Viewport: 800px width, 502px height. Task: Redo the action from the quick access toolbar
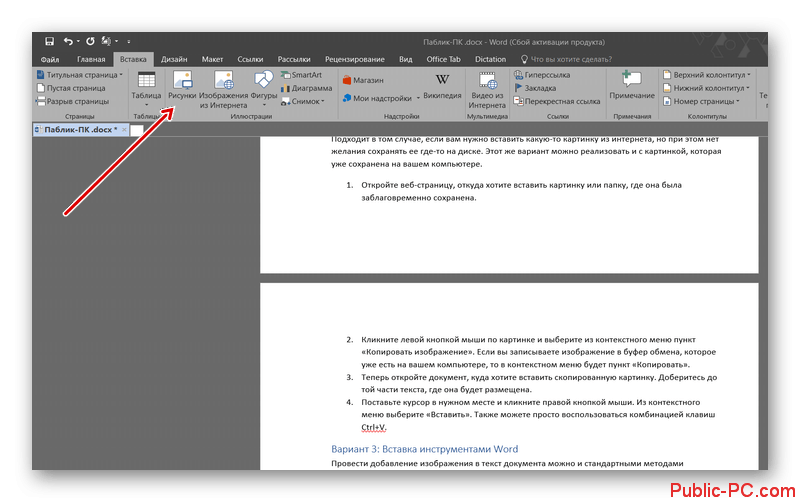(90, 41)
